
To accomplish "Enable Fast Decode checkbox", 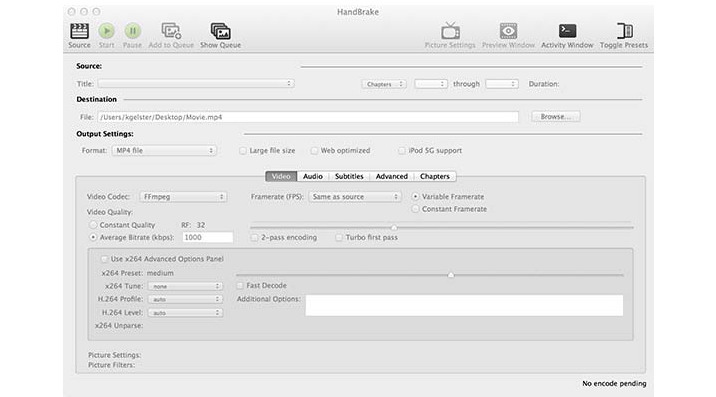I will click(240, 286).
